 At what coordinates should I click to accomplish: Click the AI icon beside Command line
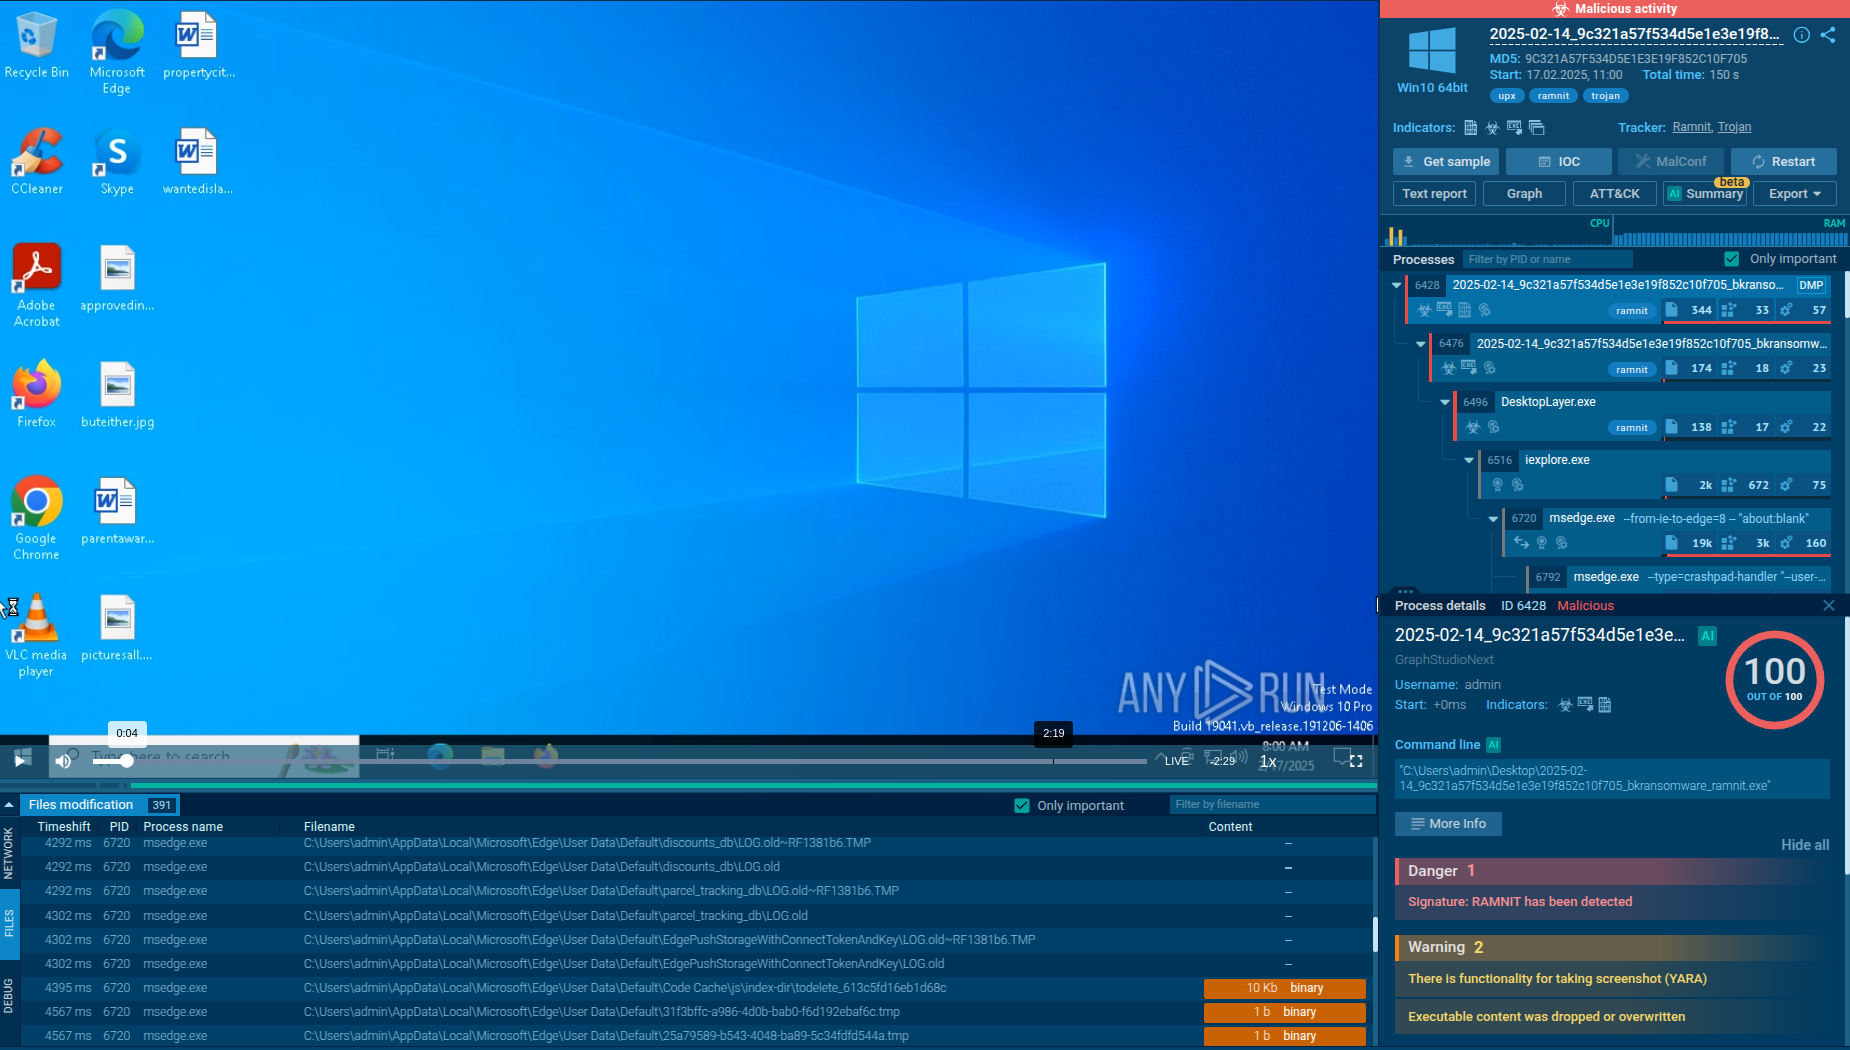point(1493,745)
